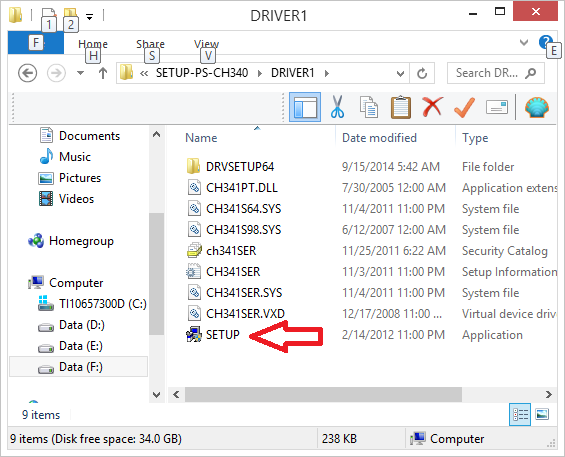The width and height of the screenshot is (565, 457).
Task: Select Homegroup in navigation pane
Action: tap(81, 241)
